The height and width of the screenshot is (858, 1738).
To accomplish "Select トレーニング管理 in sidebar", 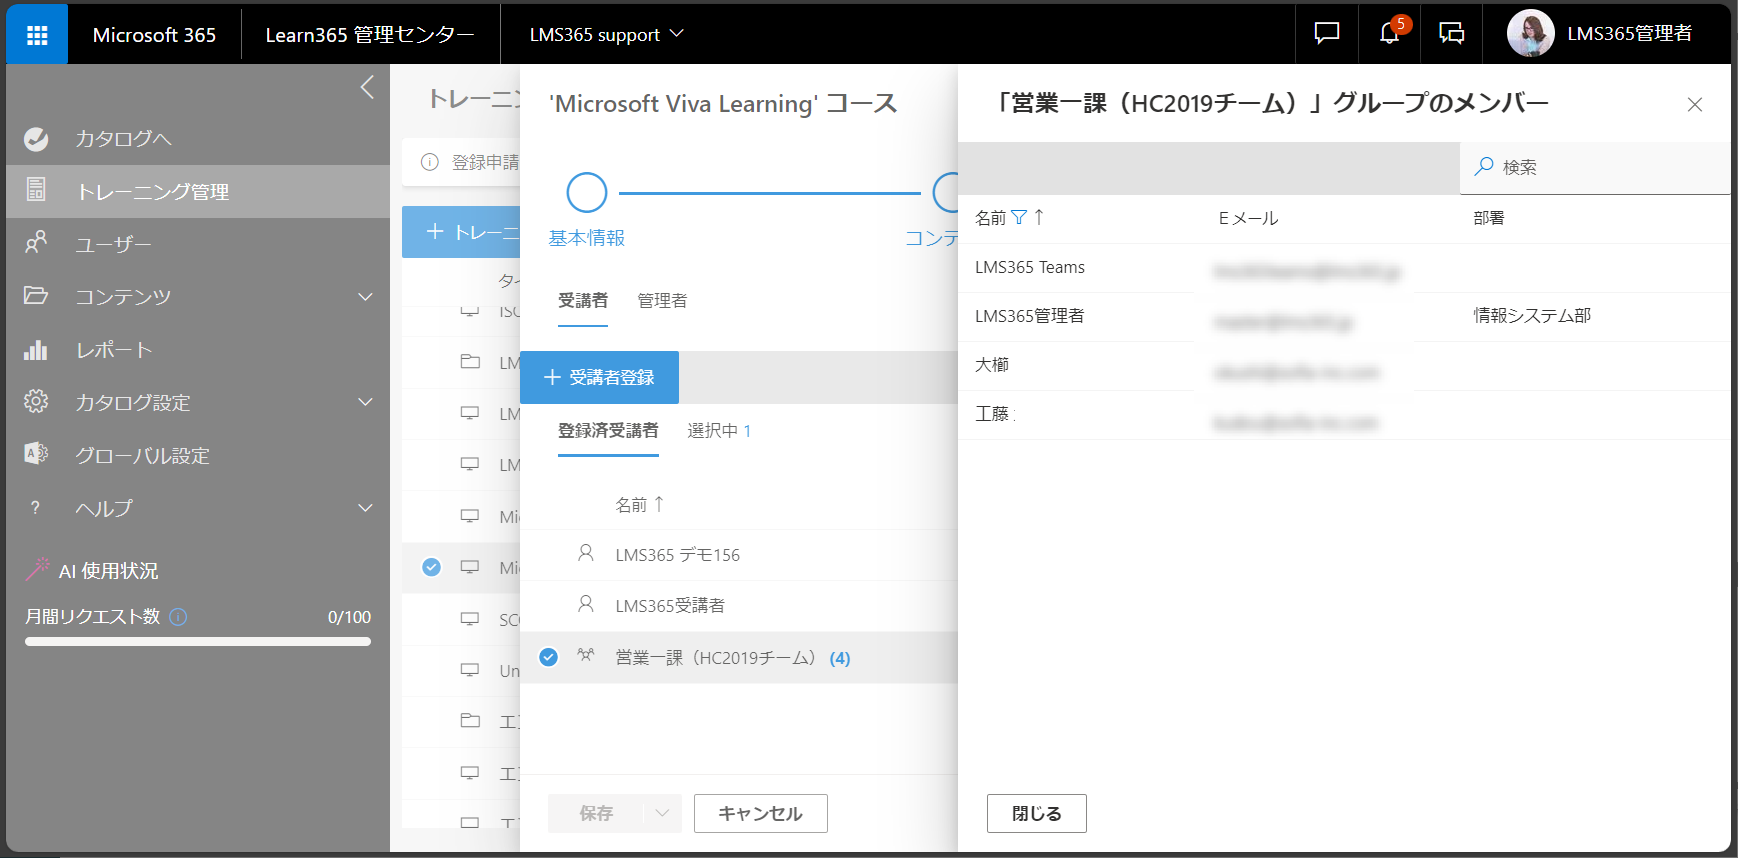I will pyautogui.click(x=198, y=192).
